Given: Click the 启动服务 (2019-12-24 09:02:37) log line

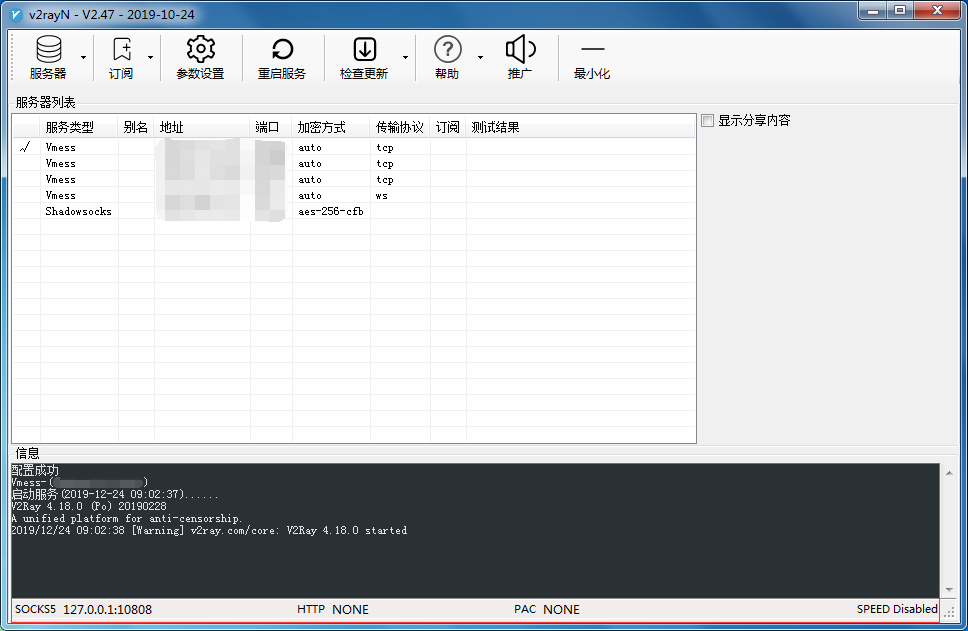Looking at the screenshot, I should (115, 495).
